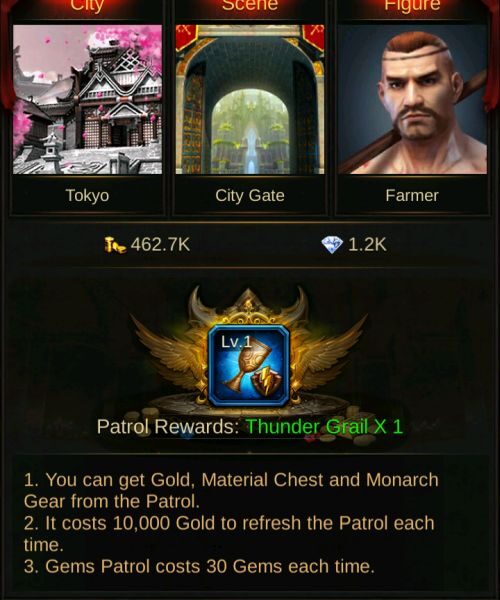This screenshot has width=500, height=600.
Task: Tap the Lv.1 badge on reward
Action: 236,342
